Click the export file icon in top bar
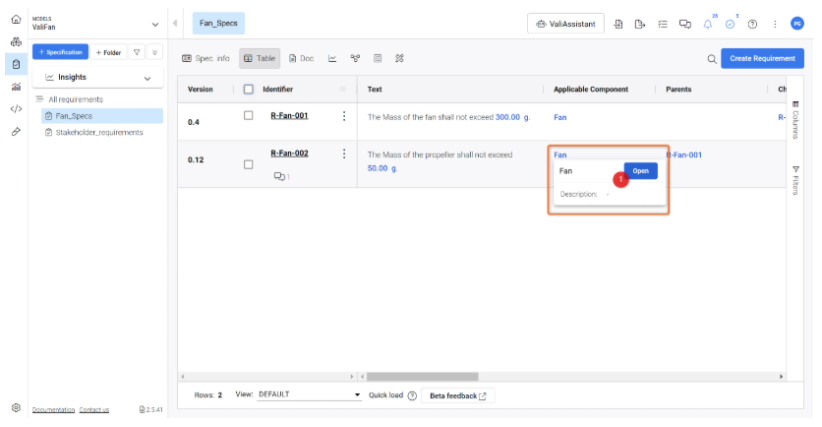This screenshot has height=427, width=822. (x=640, y=24)
